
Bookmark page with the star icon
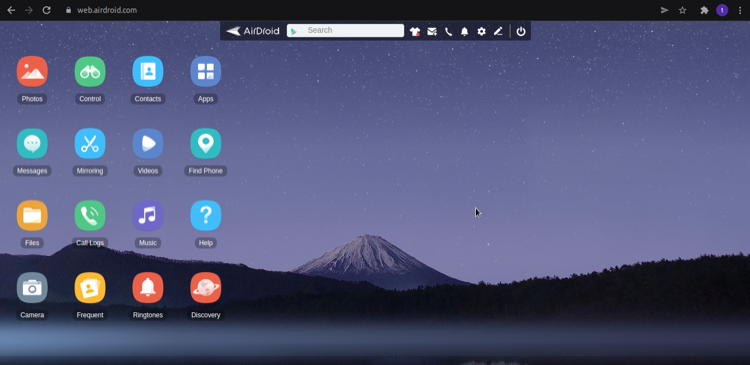683,10
